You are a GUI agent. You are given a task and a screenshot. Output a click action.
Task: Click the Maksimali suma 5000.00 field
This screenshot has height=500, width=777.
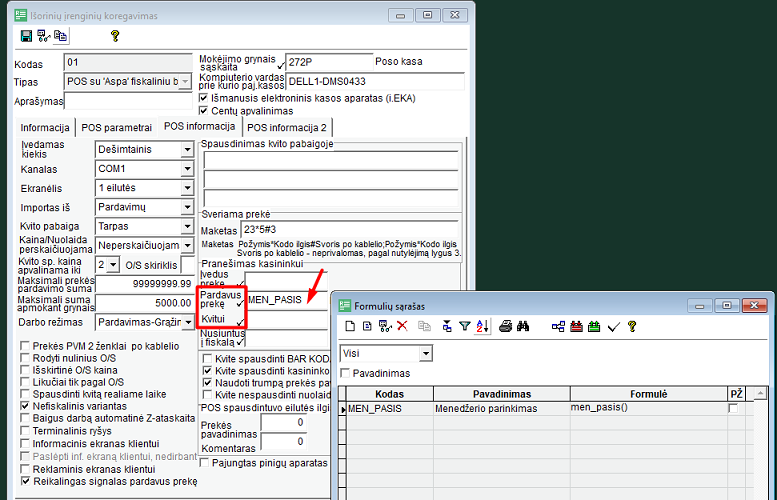click(x=145, y=303)
